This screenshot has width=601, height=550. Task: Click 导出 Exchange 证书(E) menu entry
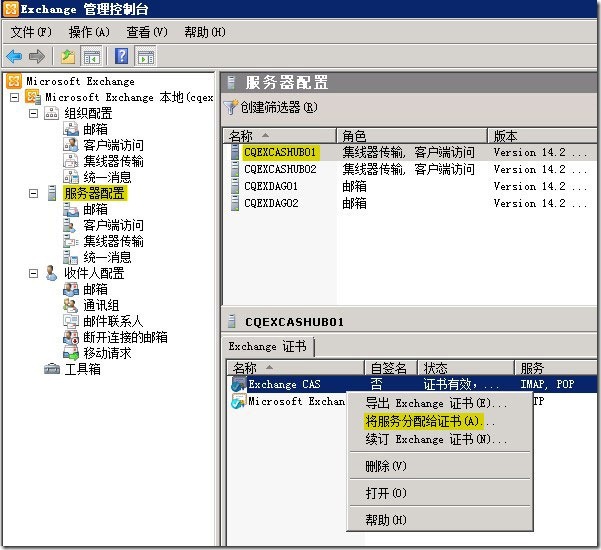429,403
